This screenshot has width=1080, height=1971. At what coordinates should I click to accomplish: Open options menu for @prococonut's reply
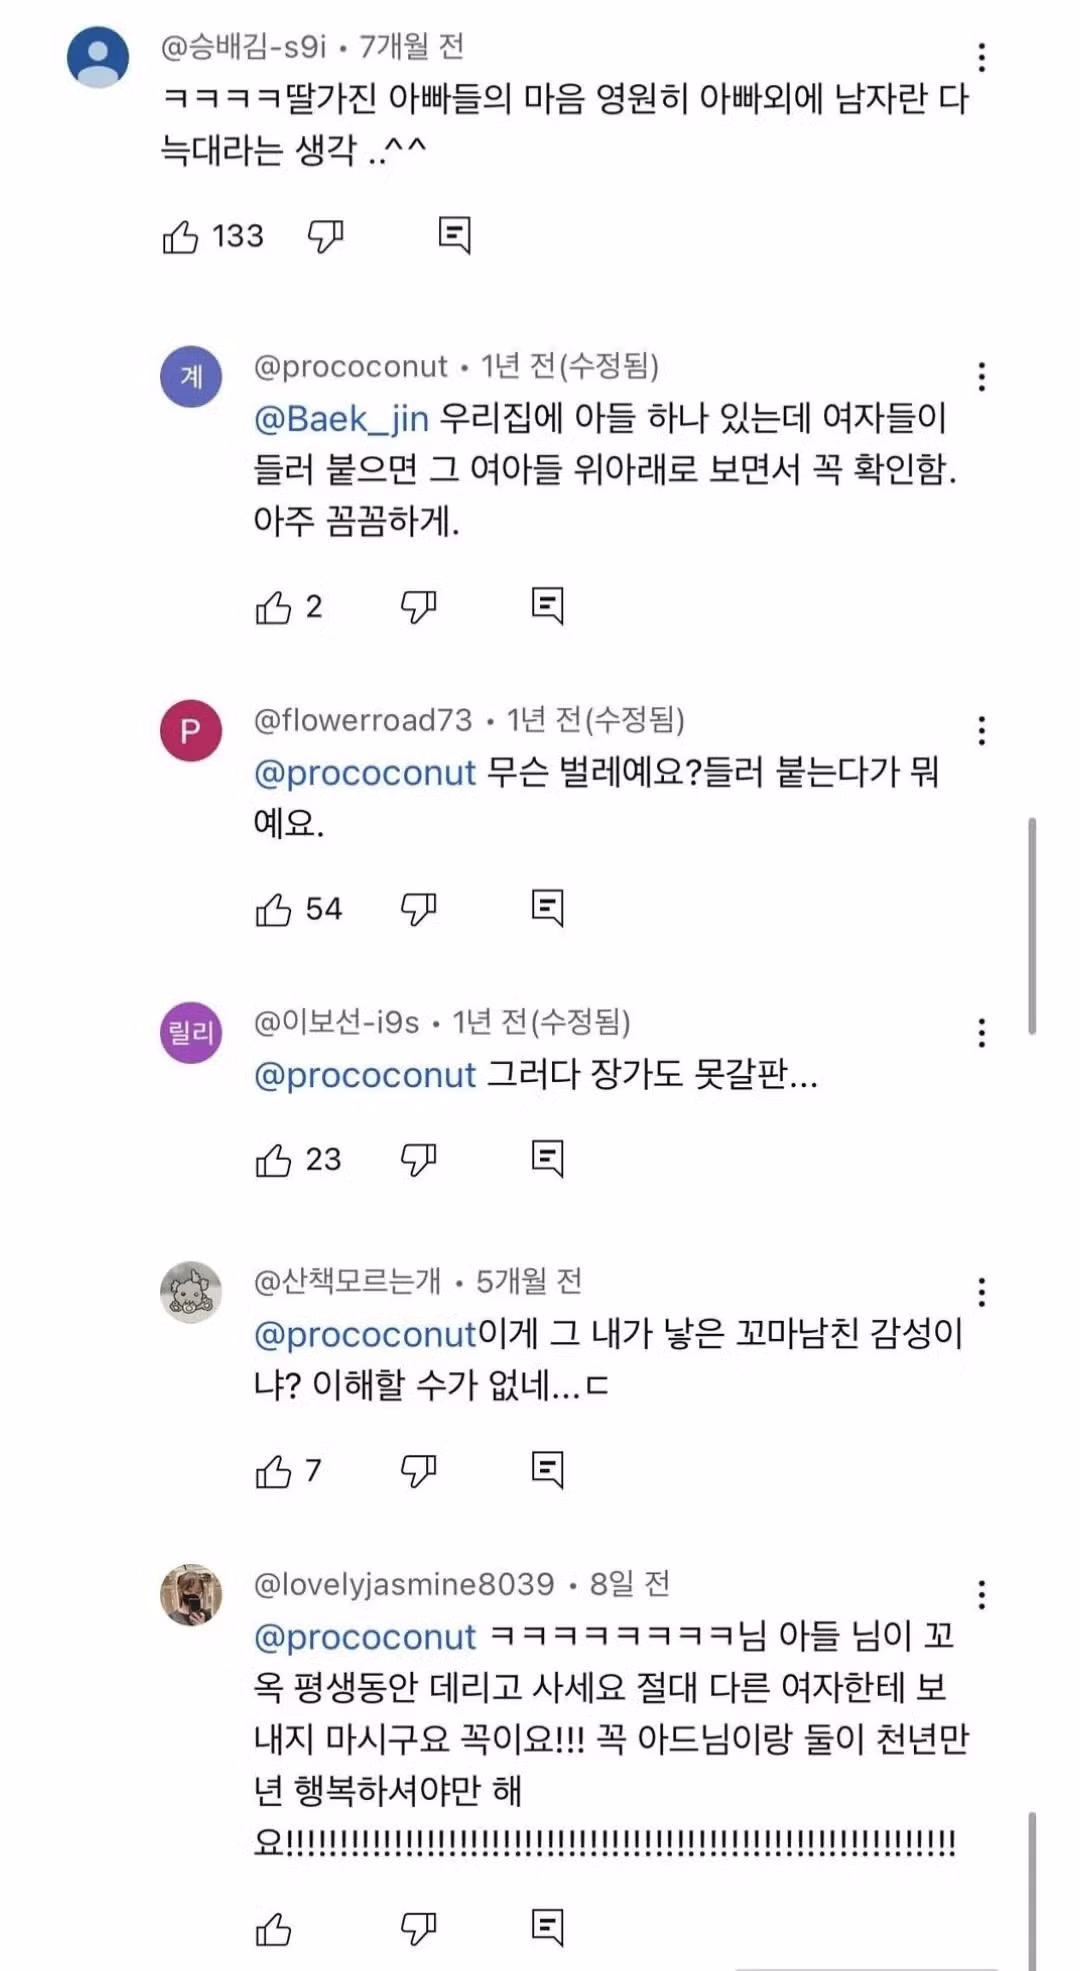pyautogui.click(x=983, y=375)
